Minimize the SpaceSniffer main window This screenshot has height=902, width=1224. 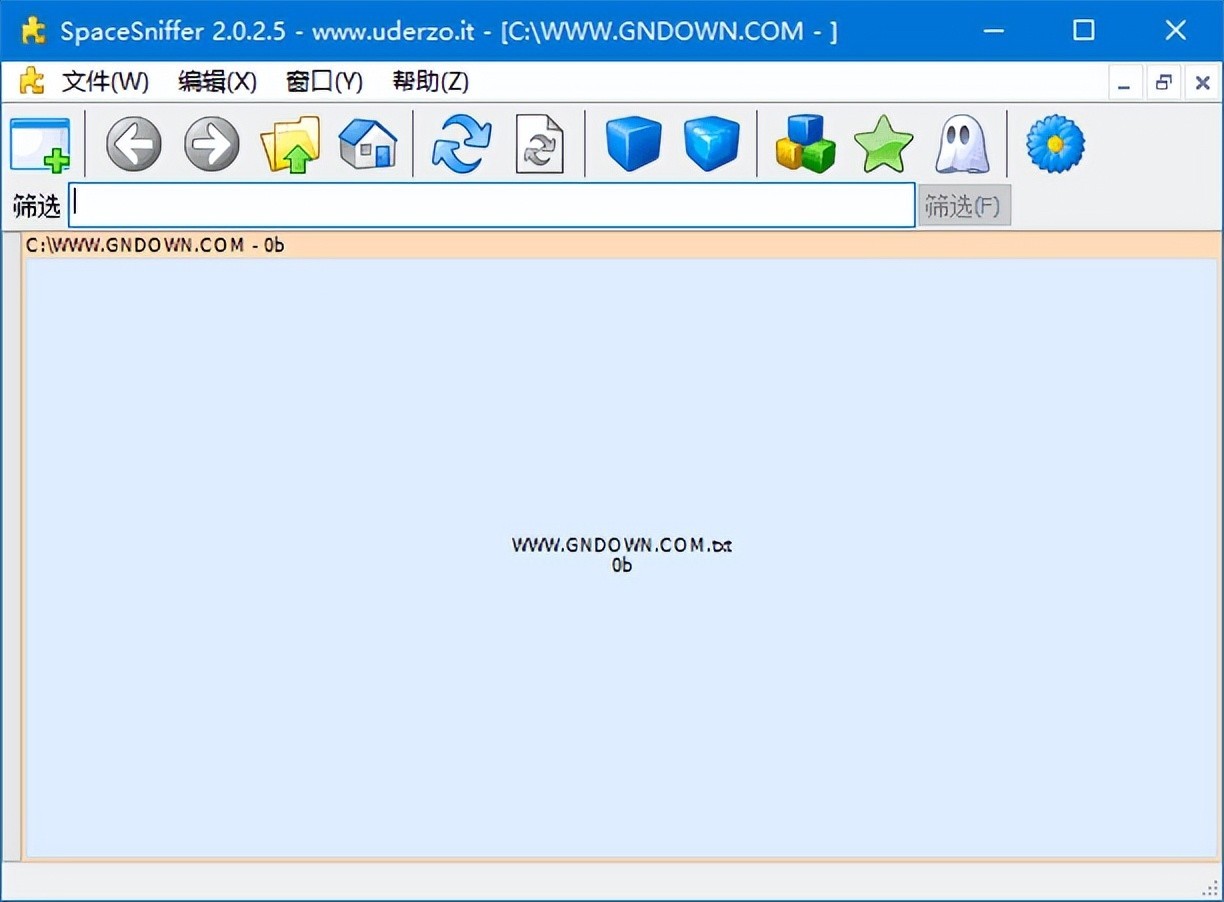tap(993, 31)
